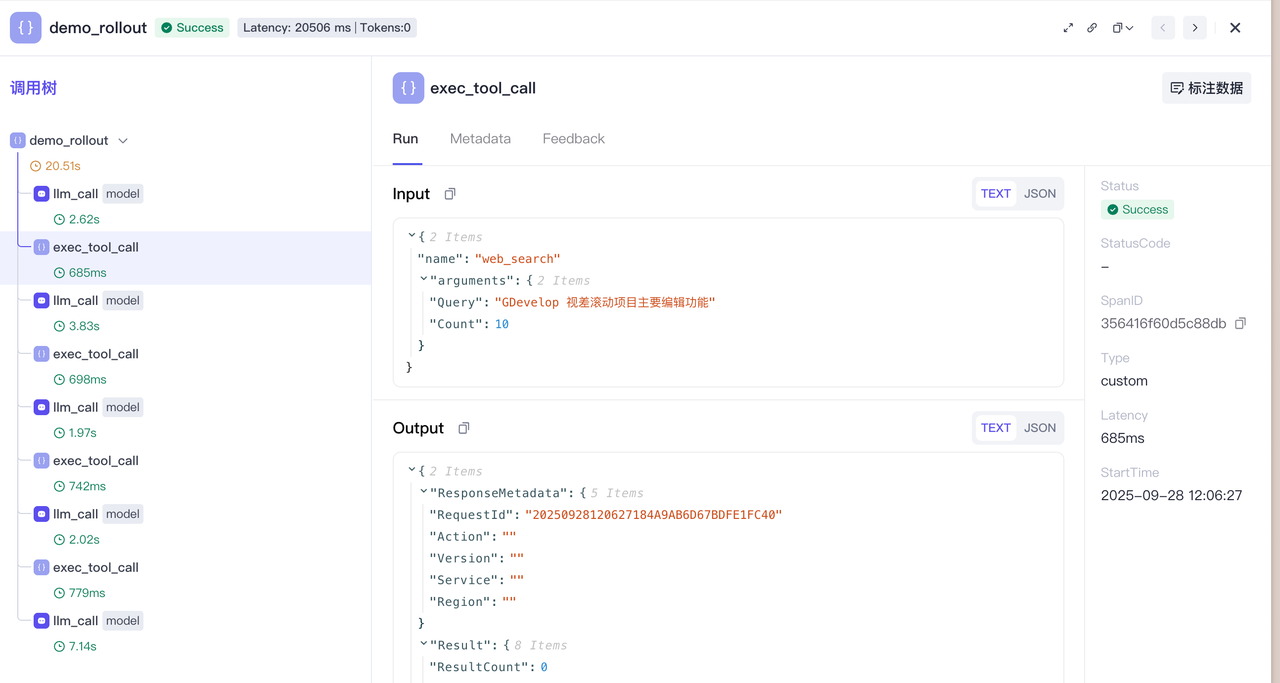Copy the trace link via the chain icon
The height and width of the screenshot is (683, 1280).
pyautogui.click(x=1092, y=28)
